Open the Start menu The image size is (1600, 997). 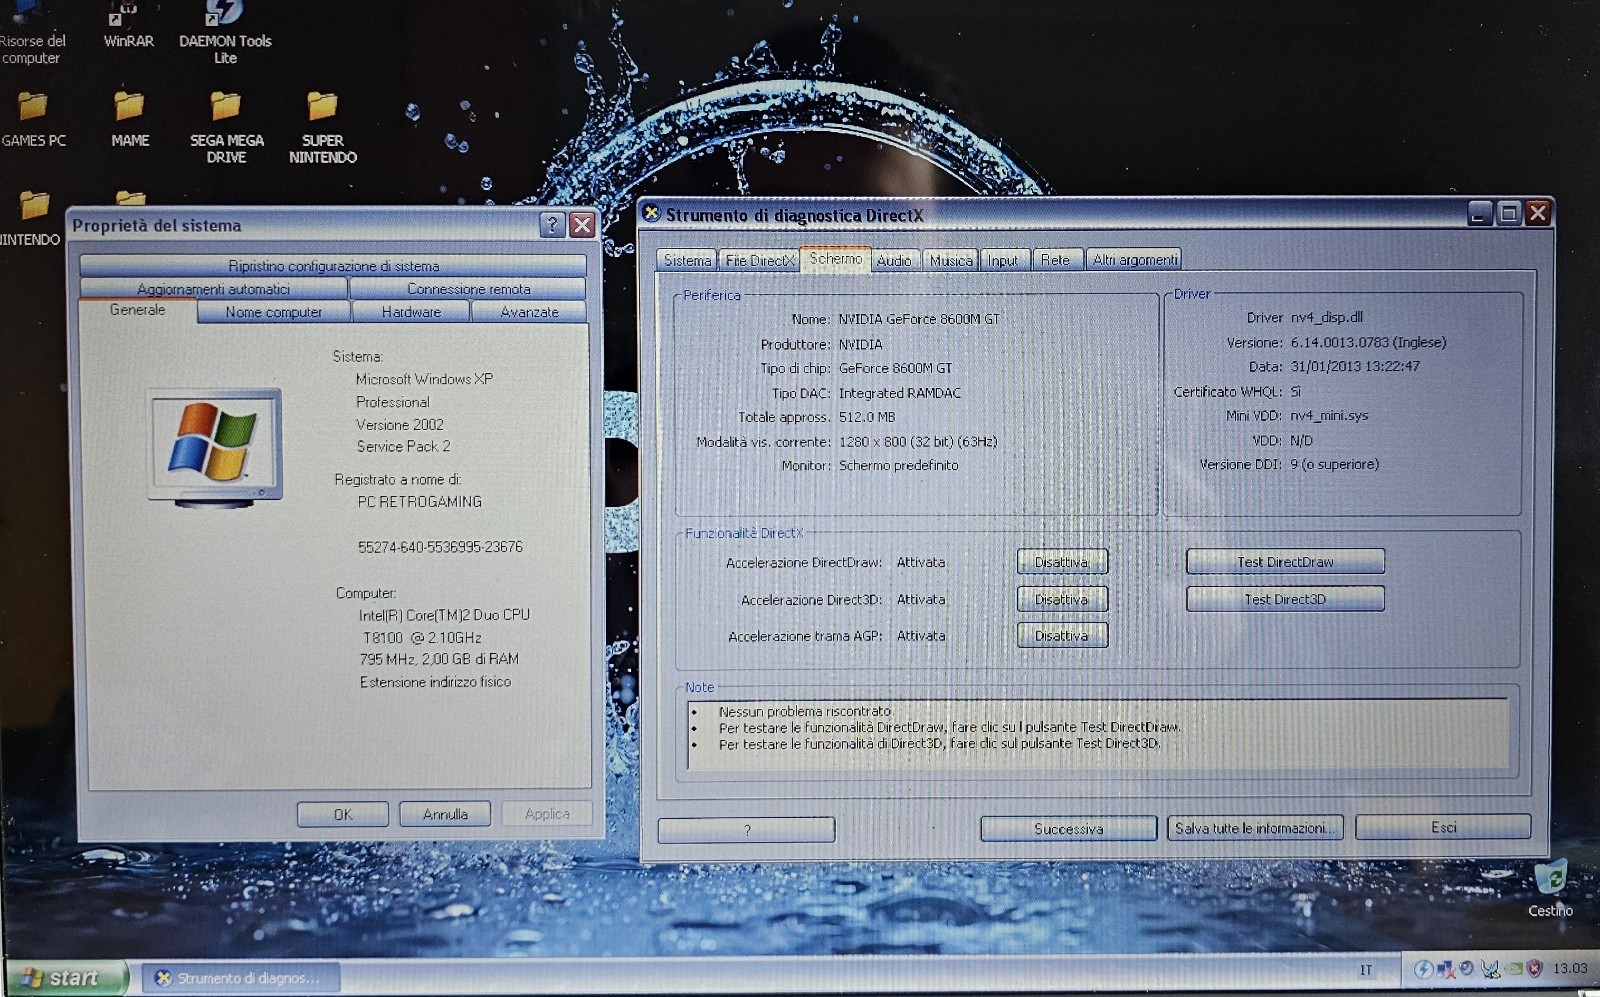coord(66,977)
